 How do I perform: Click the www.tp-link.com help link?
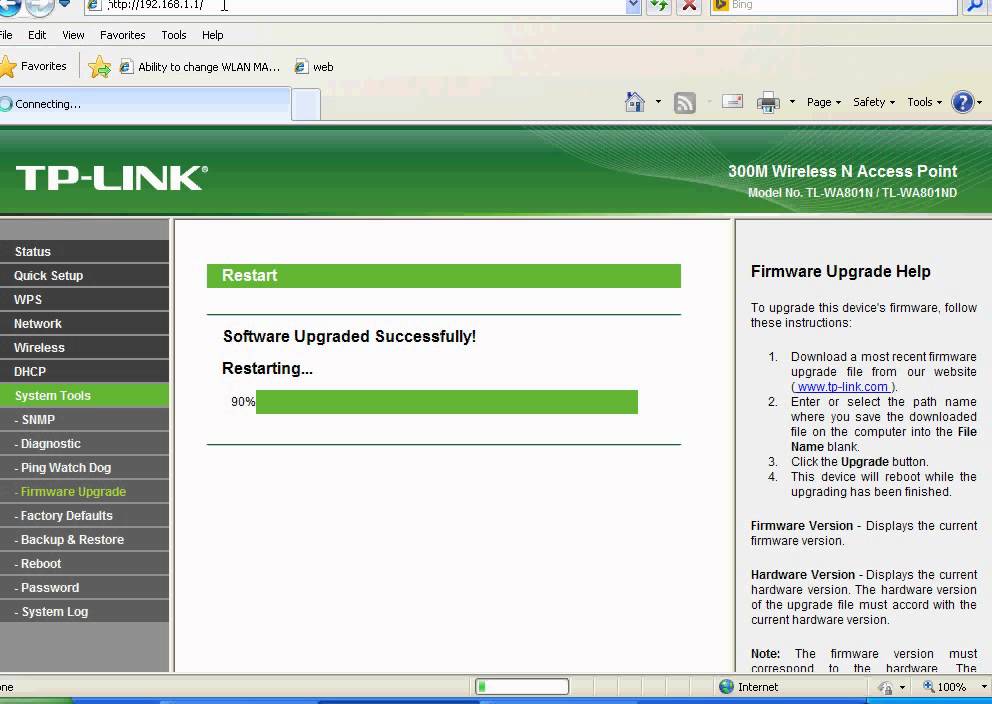(x=842, y=386)
